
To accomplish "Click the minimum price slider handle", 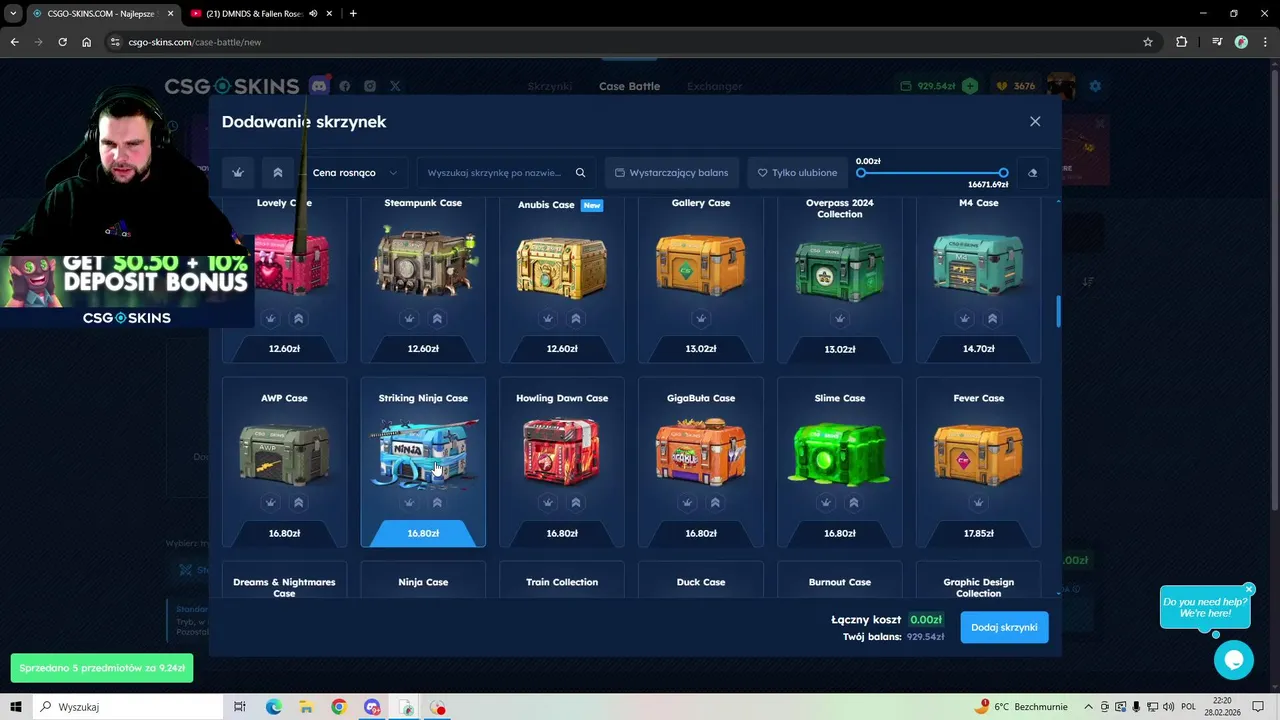I will click(861, 173).
